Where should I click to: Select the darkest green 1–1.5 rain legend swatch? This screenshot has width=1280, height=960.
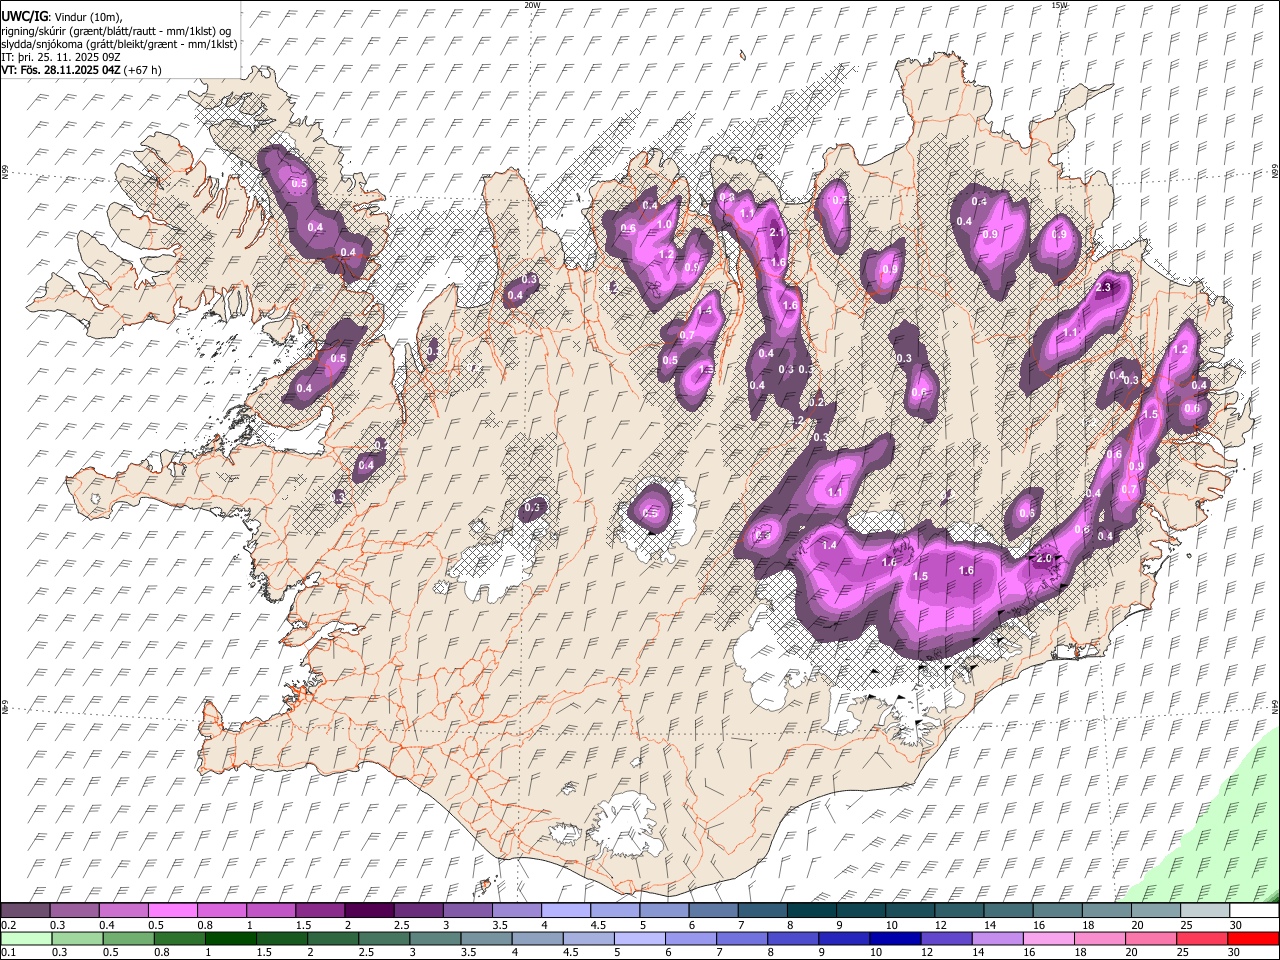tap(230, 939)
